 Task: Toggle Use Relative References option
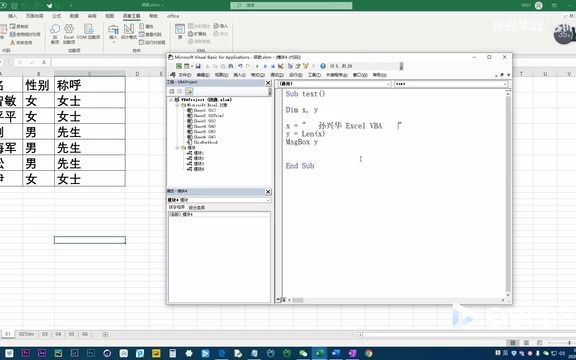click(25, 34)
